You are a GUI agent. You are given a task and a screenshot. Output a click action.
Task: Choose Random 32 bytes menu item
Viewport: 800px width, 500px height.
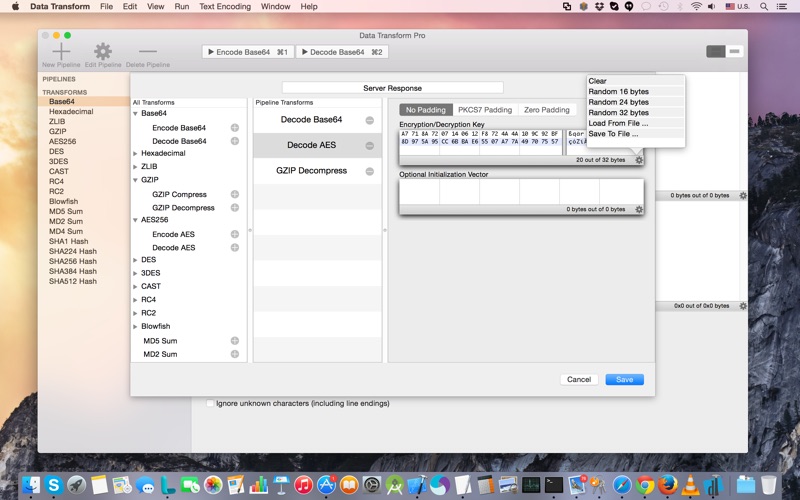pyautogui.click(x=635, y=112)
